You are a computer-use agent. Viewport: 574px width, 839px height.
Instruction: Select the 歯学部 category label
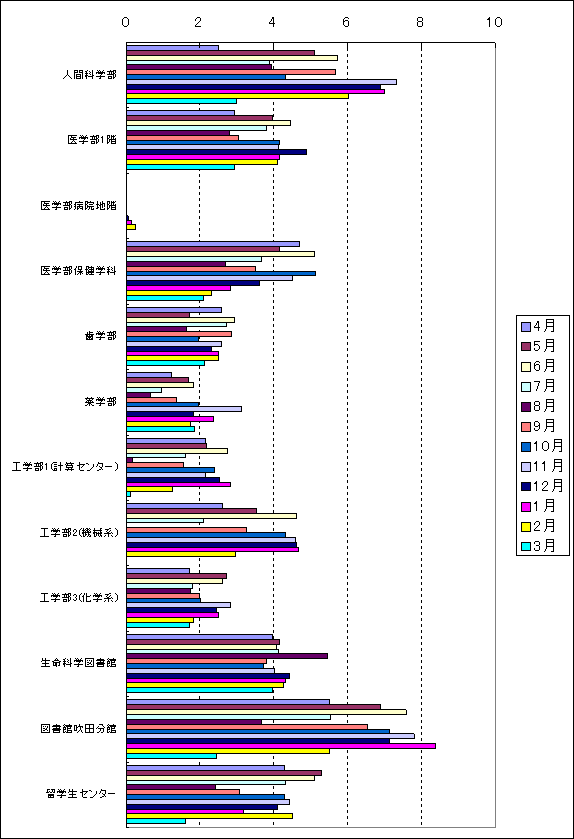click(x=101, y=336)
